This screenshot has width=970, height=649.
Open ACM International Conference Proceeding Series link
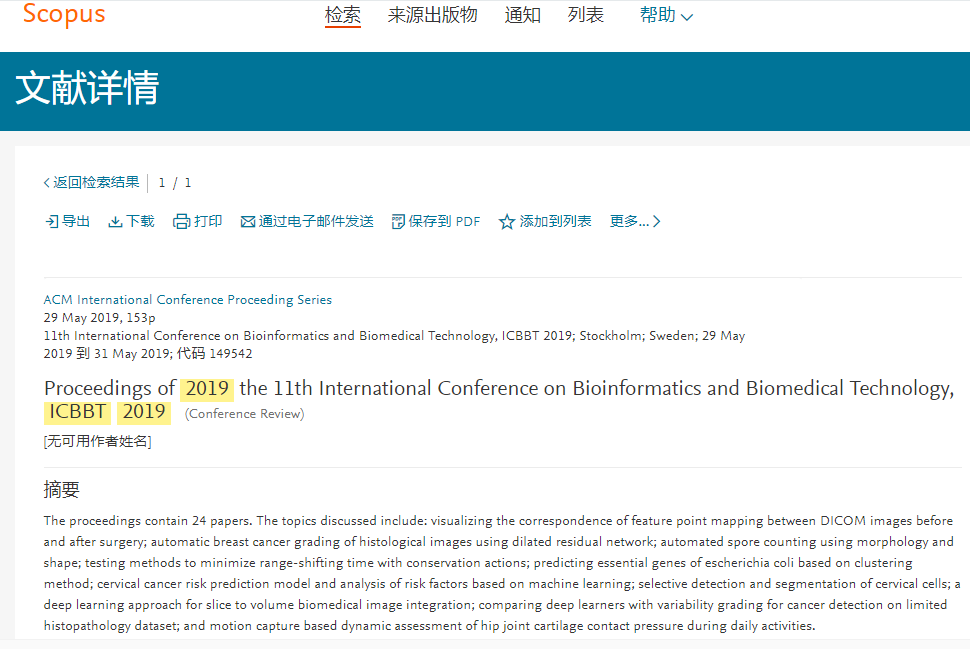tap(187, 299)
